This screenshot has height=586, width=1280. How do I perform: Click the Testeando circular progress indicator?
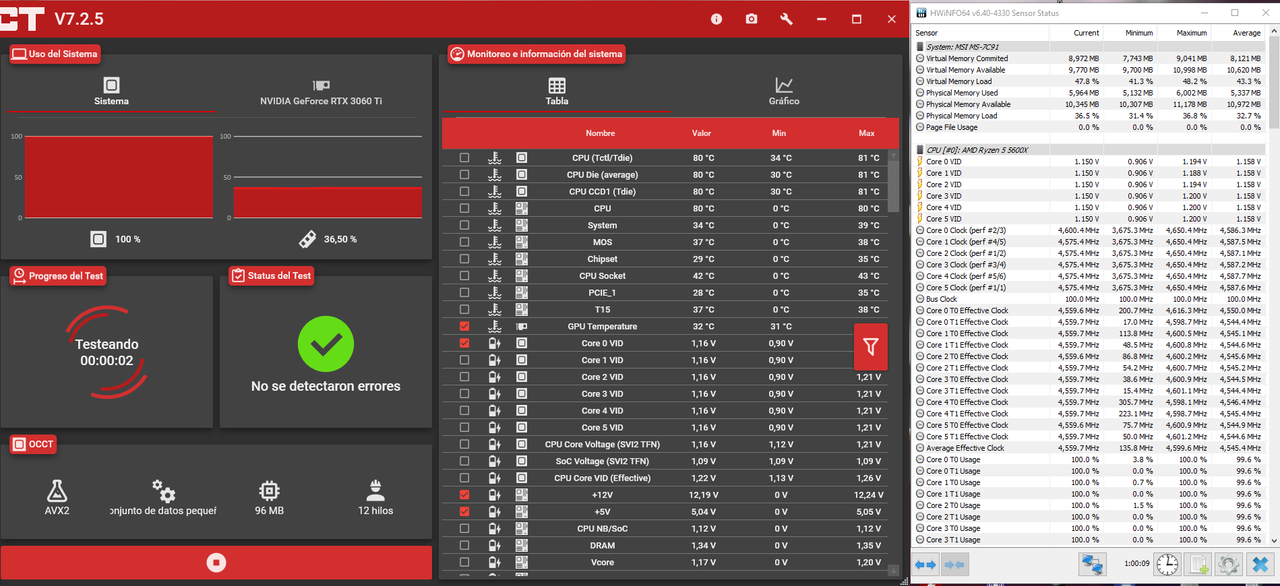[106, 352]
